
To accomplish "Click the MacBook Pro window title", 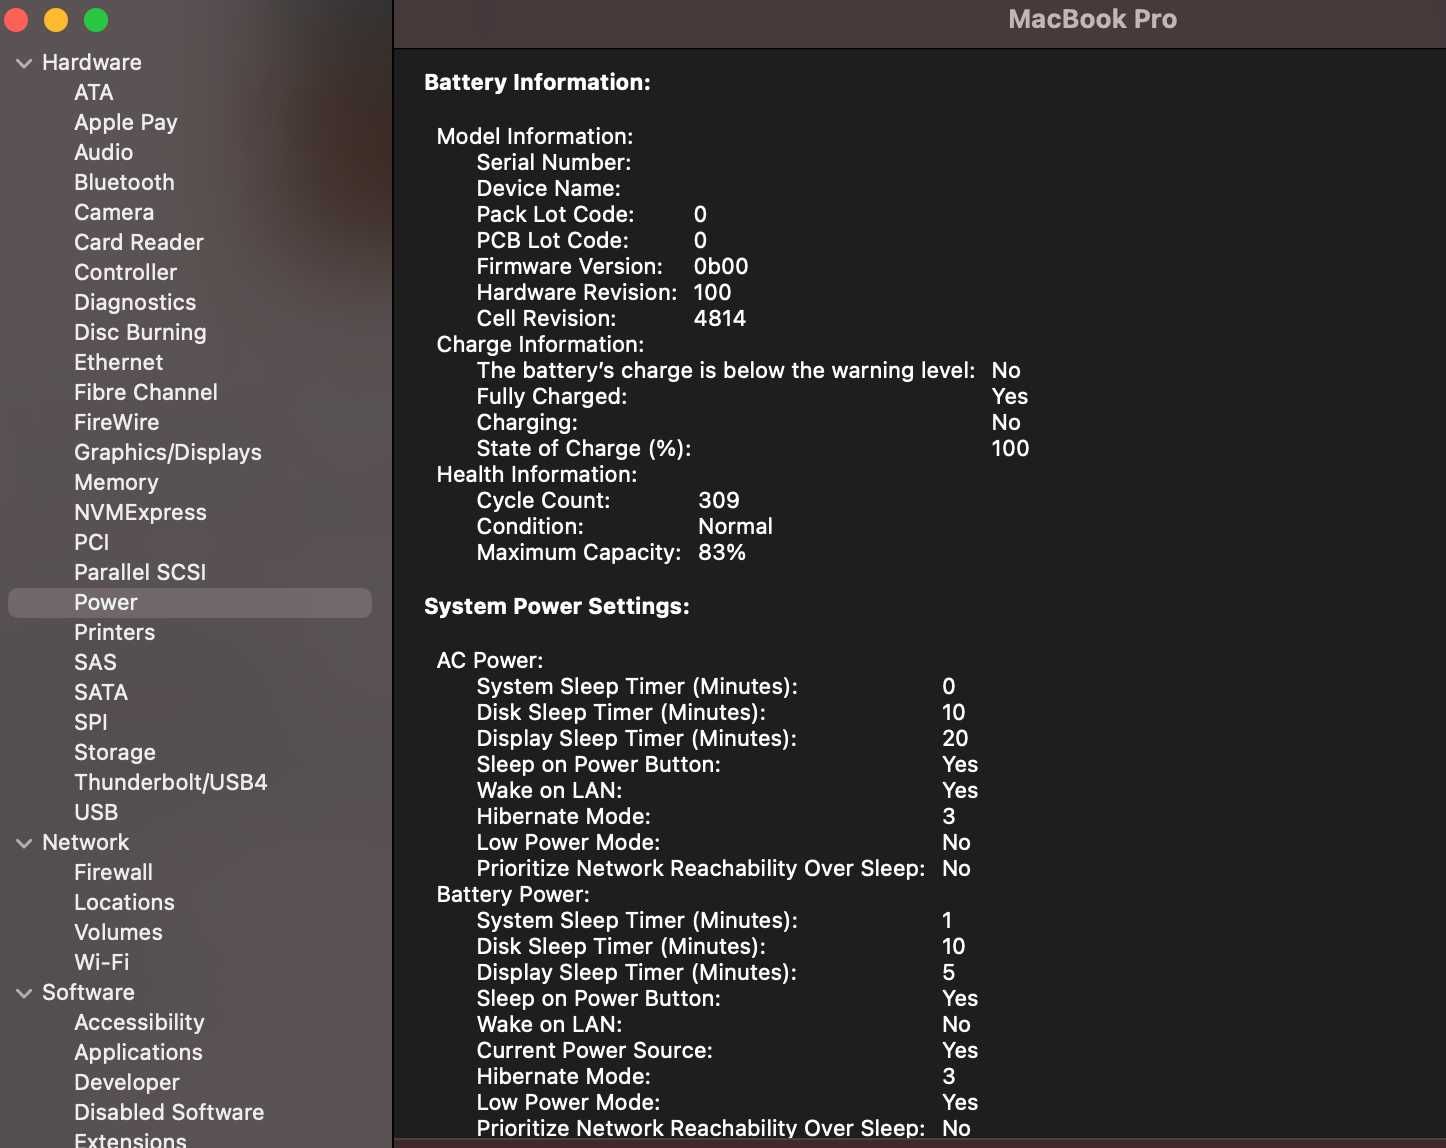I will [1092, 19].
